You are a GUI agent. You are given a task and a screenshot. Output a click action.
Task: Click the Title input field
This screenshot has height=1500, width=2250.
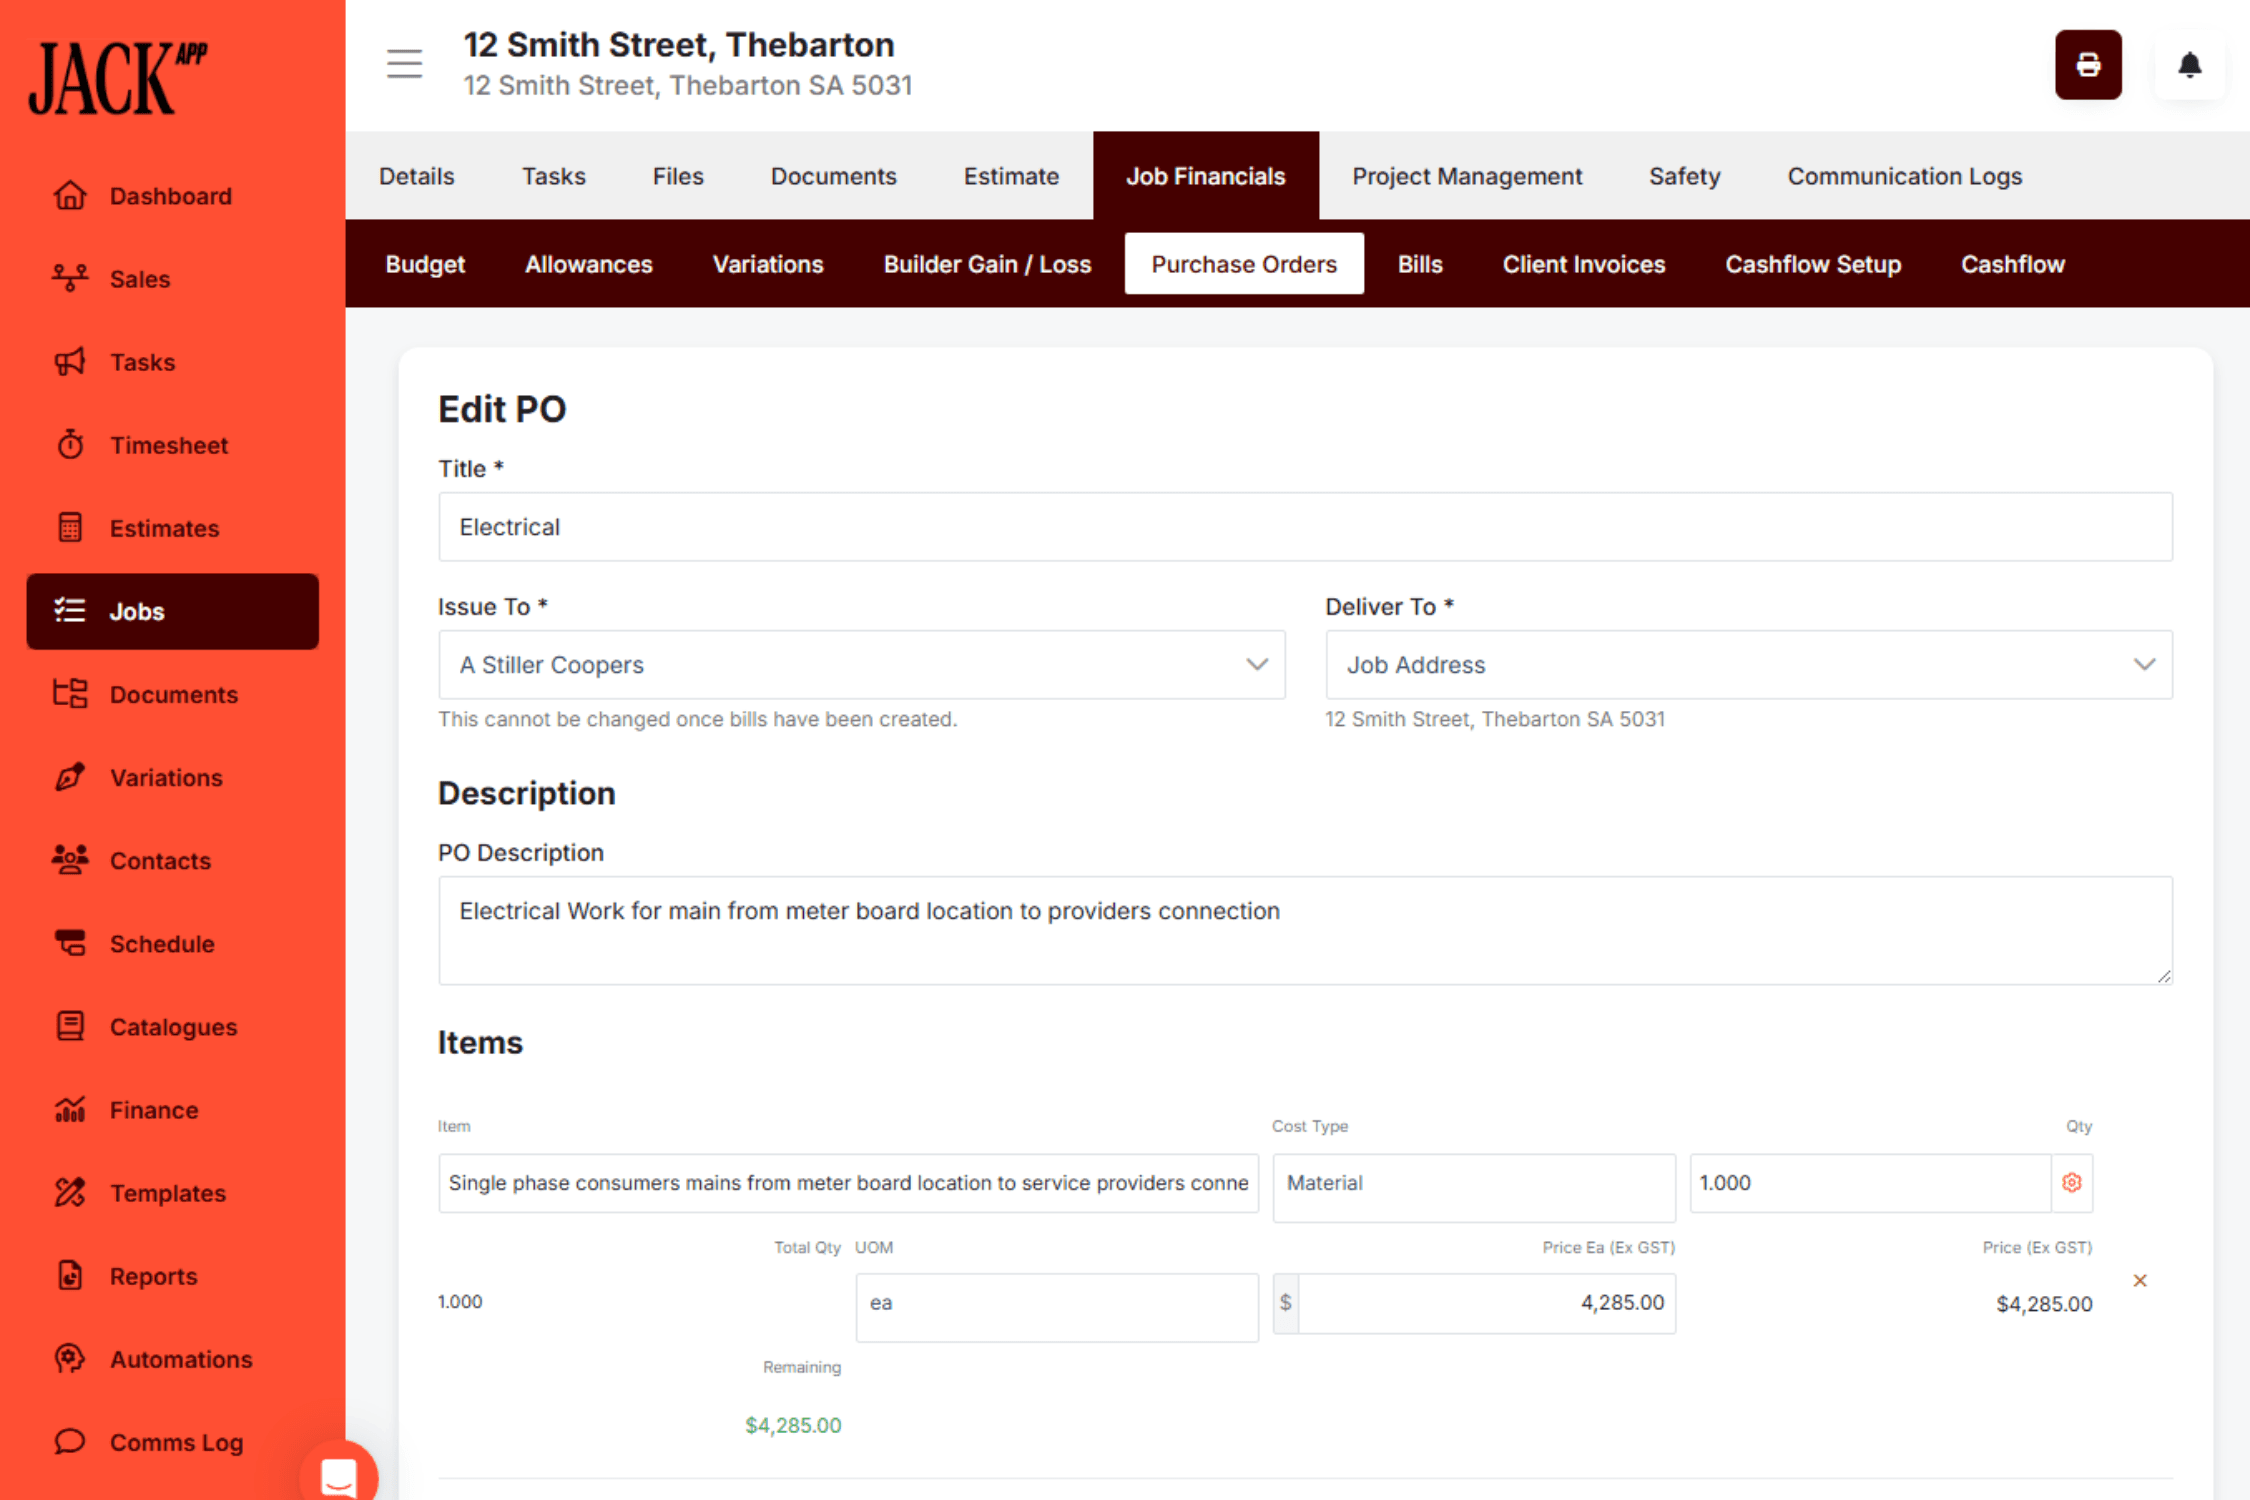(x=1304, y=527)
